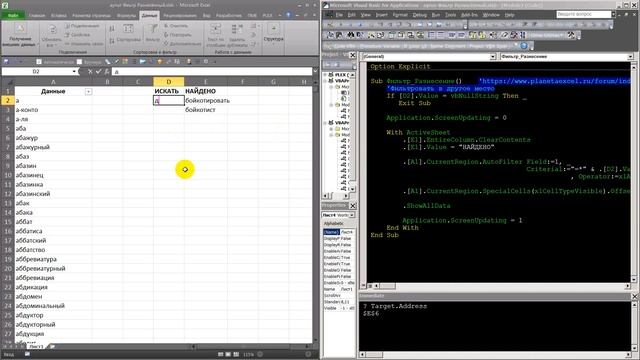Click the binoculars icon in VBA custom toolbar
Screen dimensions: 640x360
(x=351, y=35)
